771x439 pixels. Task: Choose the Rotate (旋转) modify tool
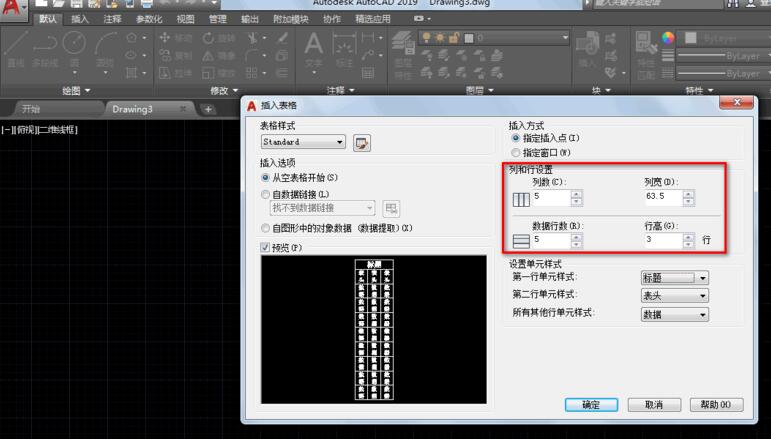pyautogui.click(x=219, y=38)
